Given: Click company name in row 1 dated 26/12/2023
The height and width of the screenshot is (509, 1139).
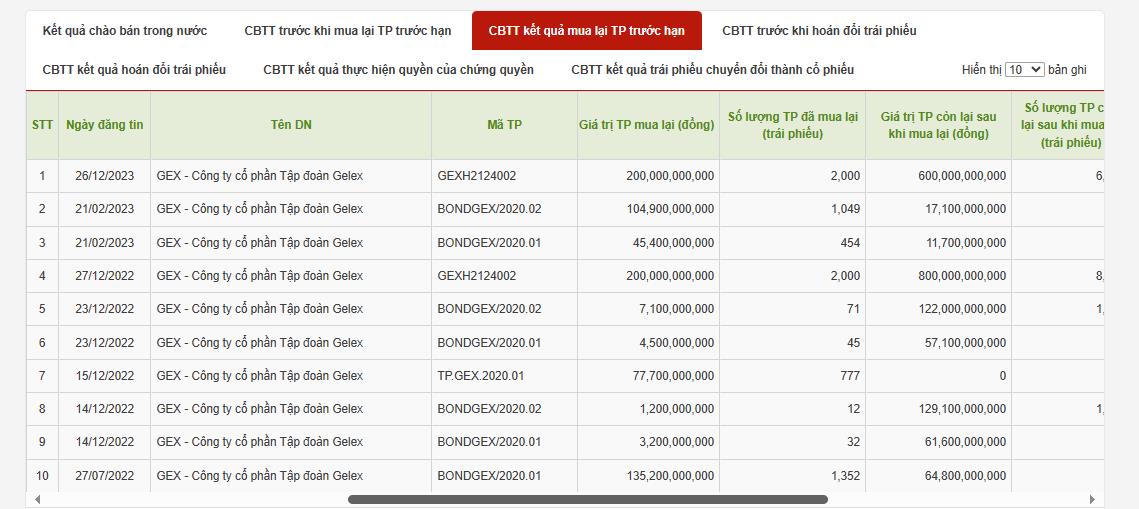Looking at the screenshot, I should click(259, 176).
